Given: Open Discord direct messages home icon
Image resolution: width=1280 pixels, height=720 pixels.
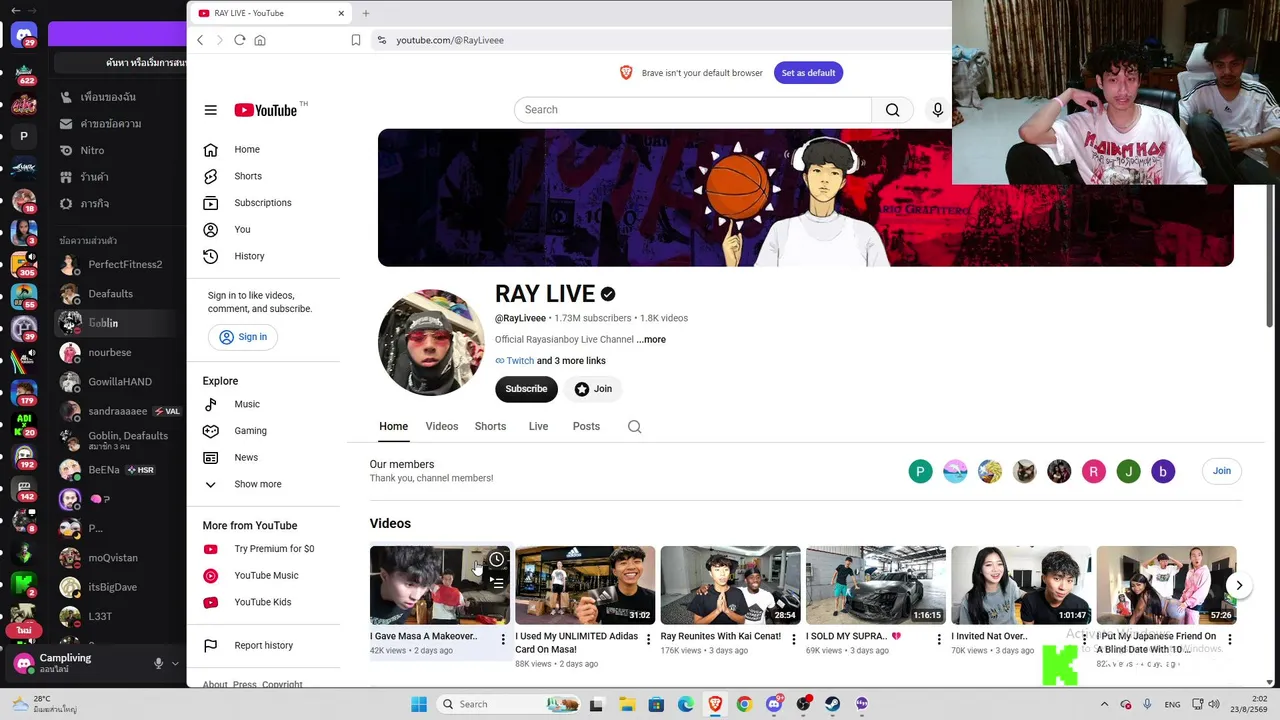Looking at the screenshot, I should 24,36.
